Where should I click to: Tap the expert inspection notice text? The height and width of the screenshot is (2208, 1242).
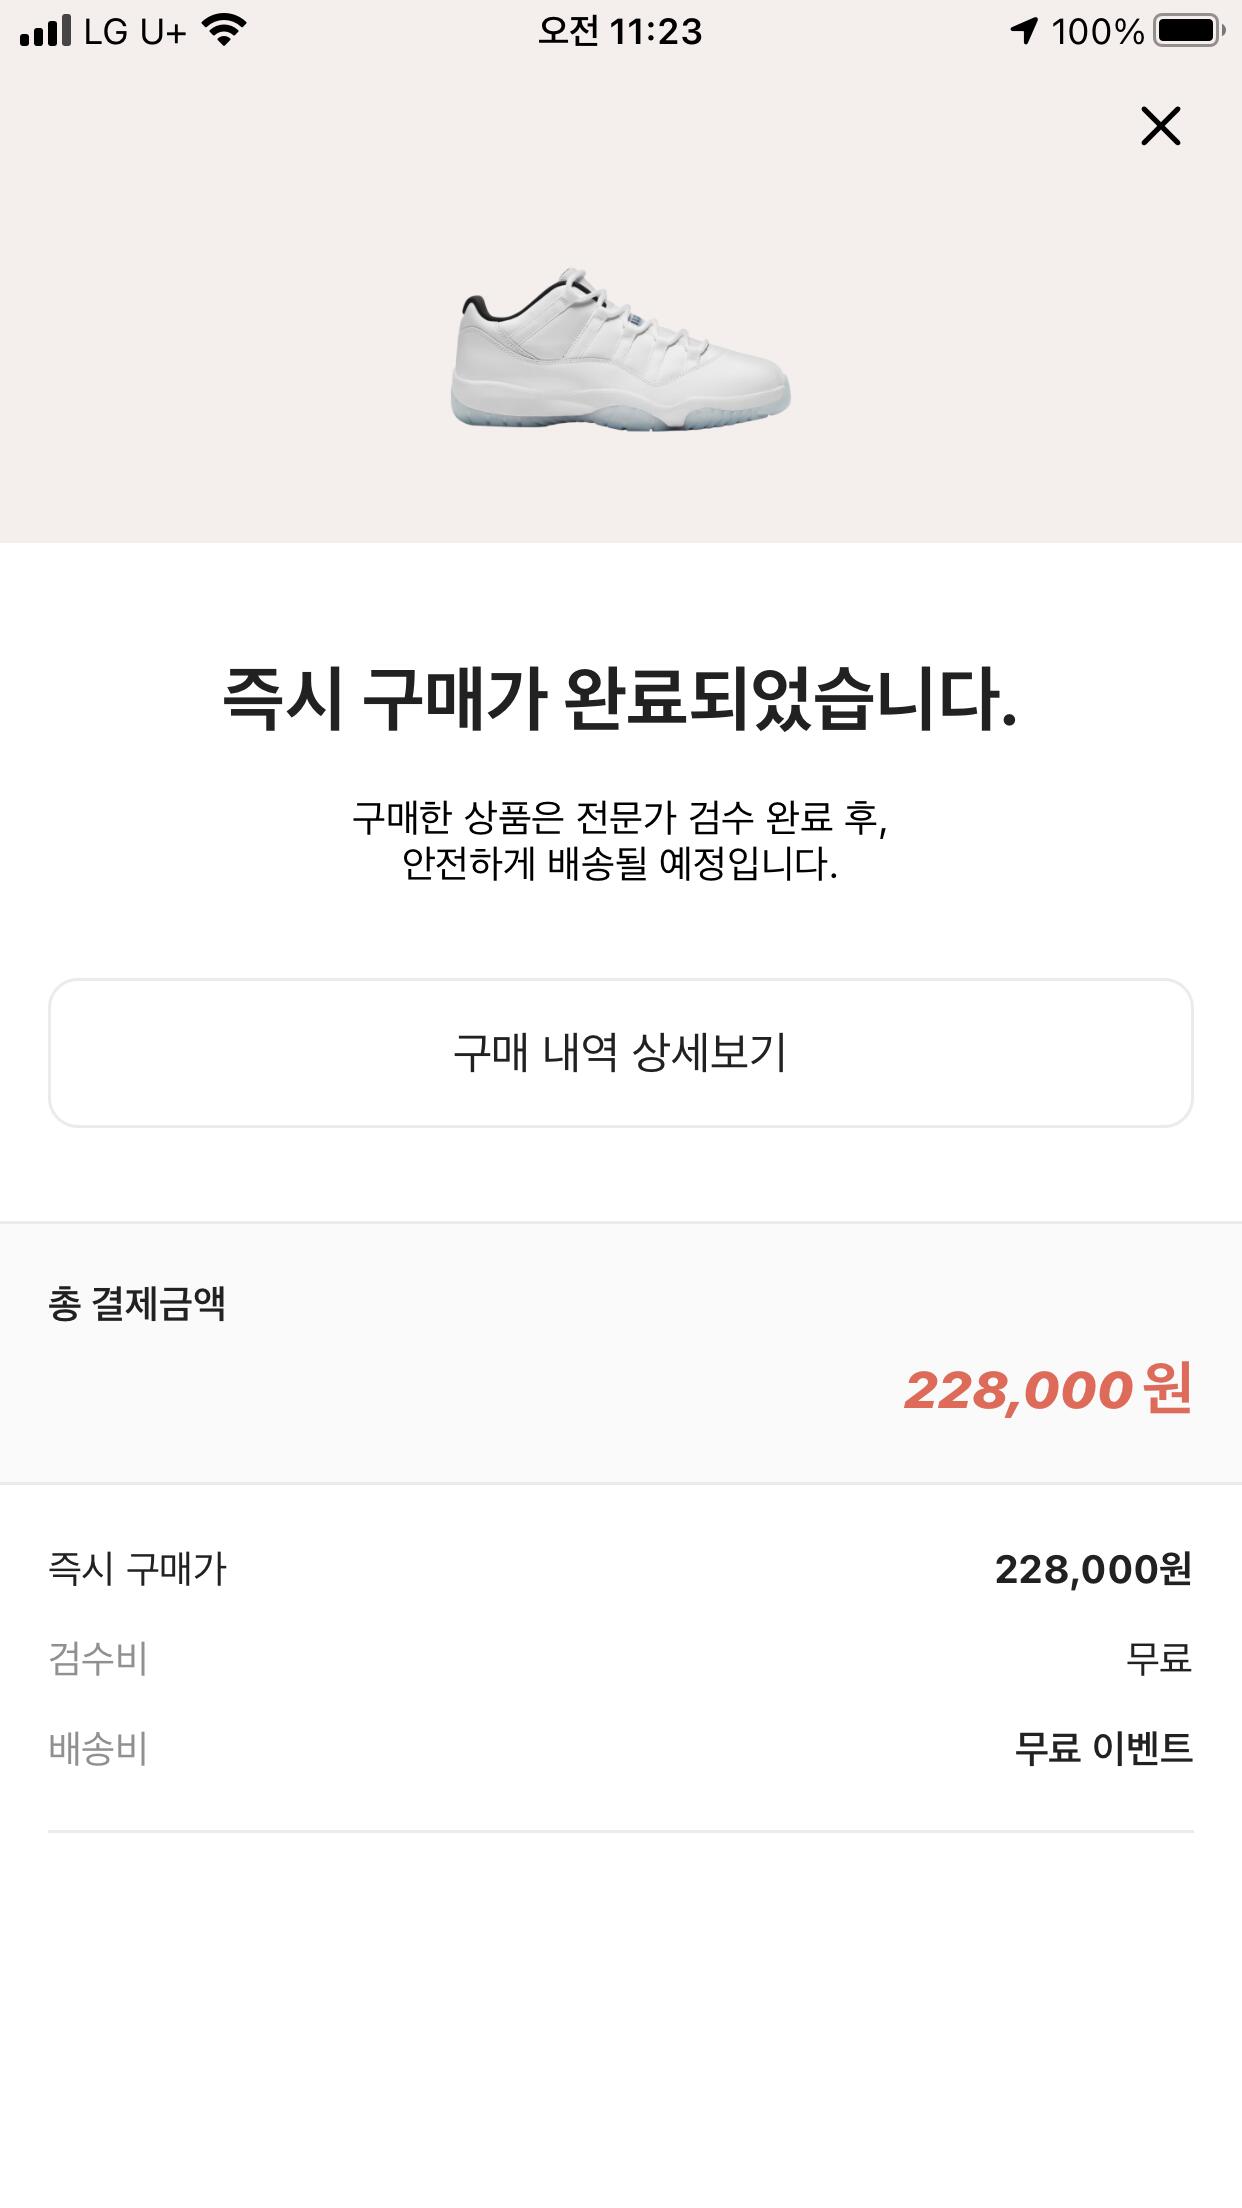(x=620, y=841)
